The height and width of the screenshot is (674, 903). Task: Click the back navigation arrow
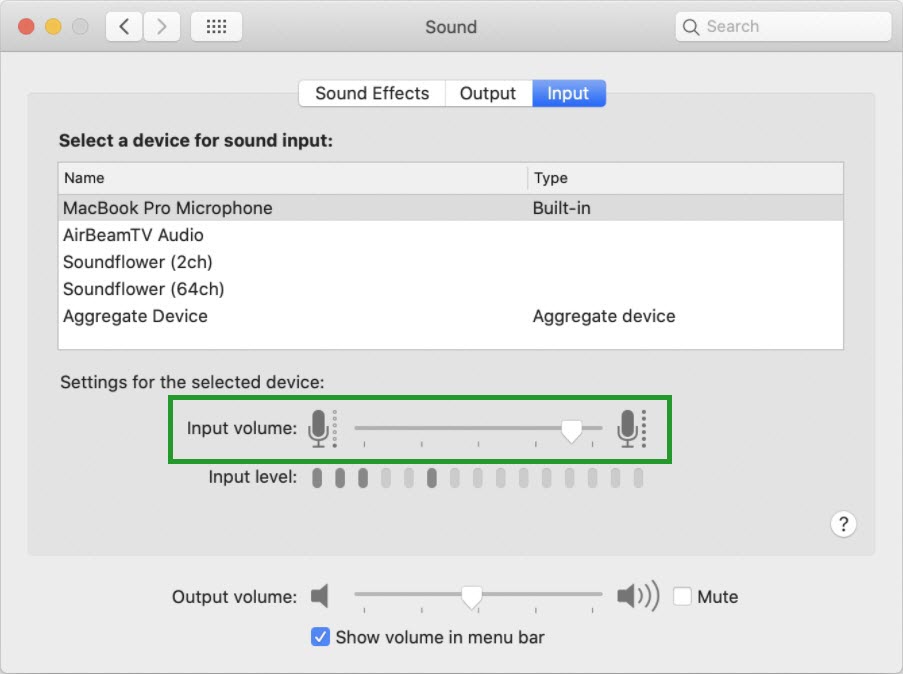coord(124,26)
